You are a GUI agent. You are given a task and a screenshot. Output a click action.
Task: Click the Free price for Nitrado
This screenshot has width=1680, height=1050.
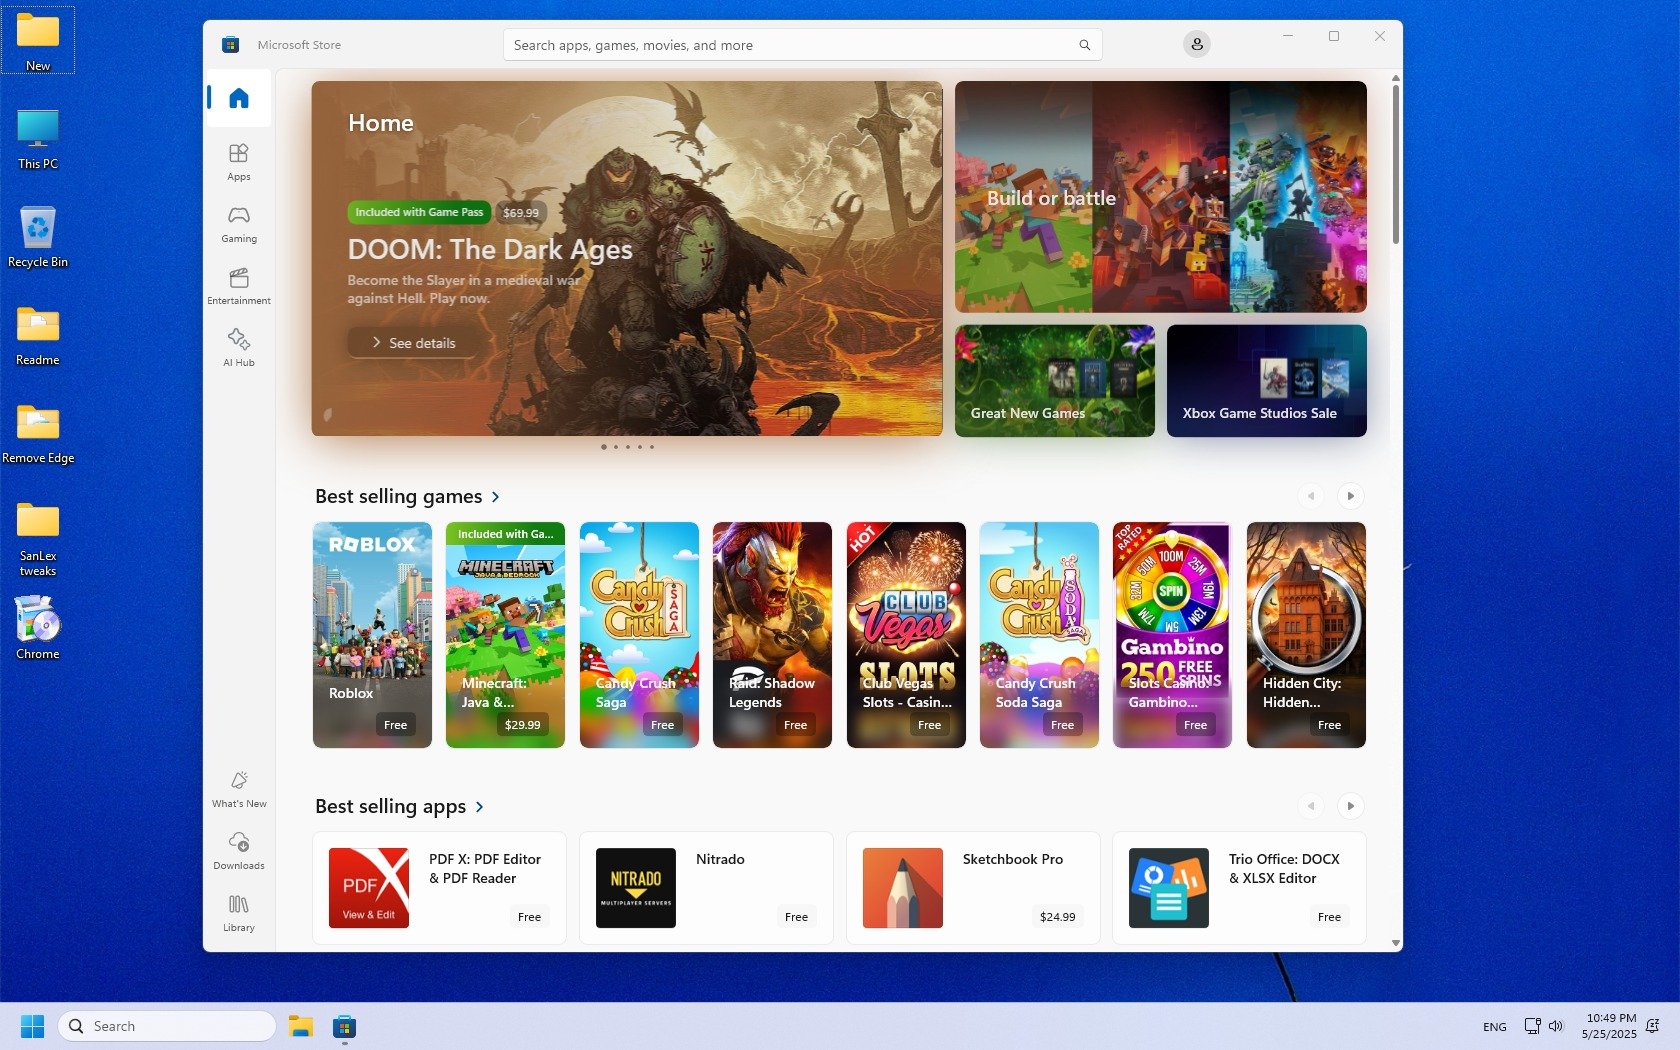[796, 917]
